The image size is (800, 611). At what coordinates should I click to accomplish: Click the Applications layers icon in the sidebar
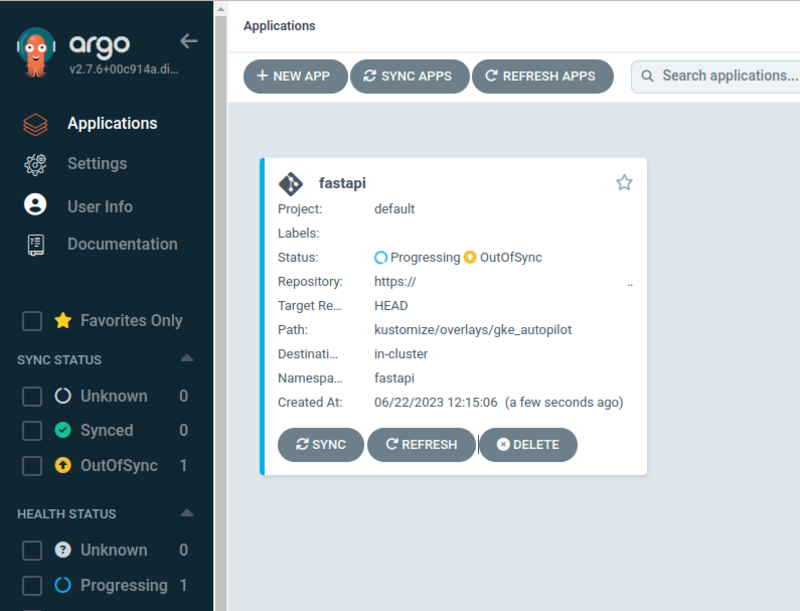point(35,124)
